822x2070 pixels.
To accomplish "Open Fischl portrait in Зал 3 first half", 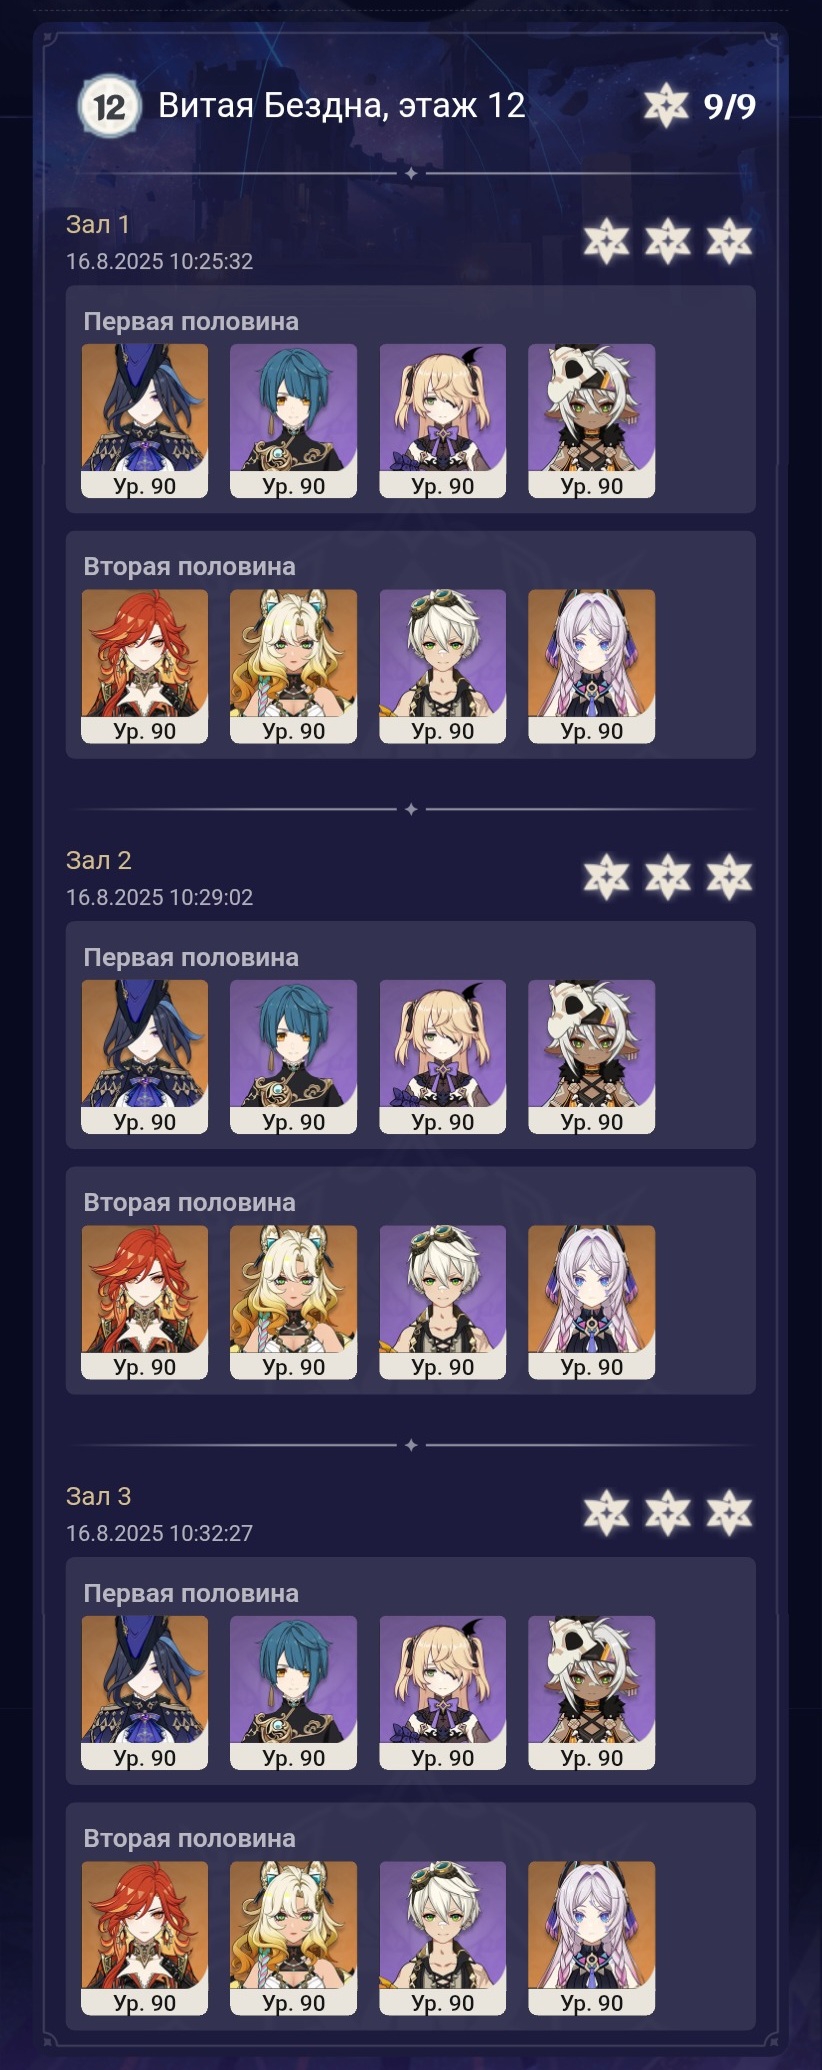I will (443, 1693).
